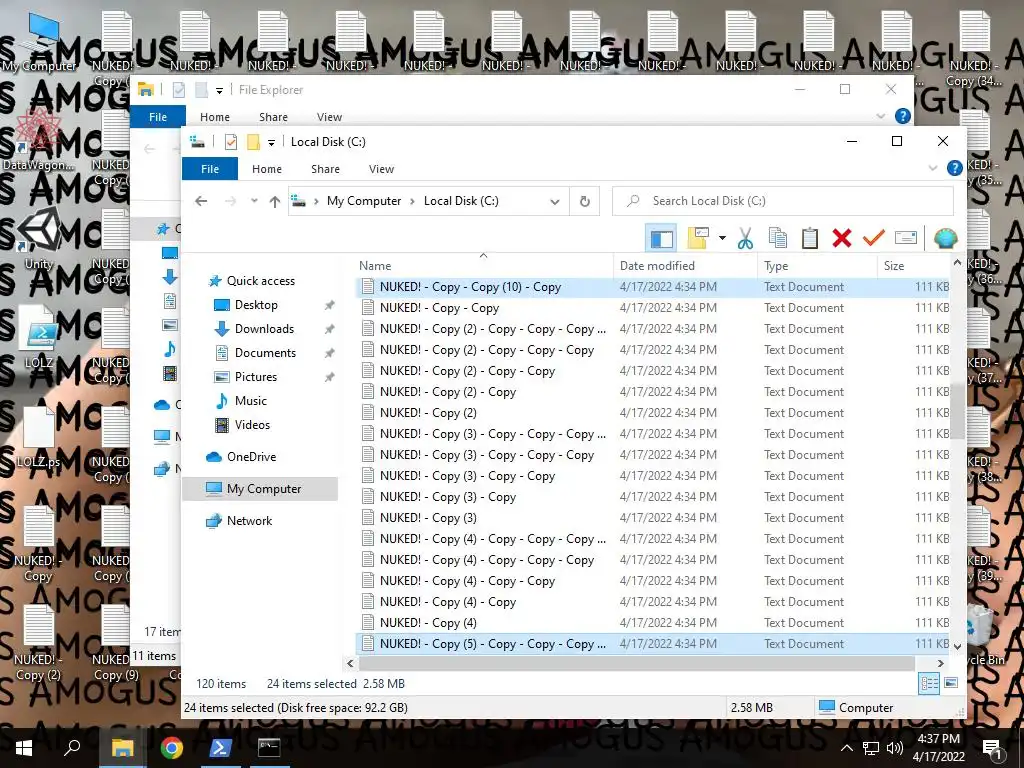1024x768 pixels.
Task: Click help icon in Local Disk window
Action: point(954,168)
